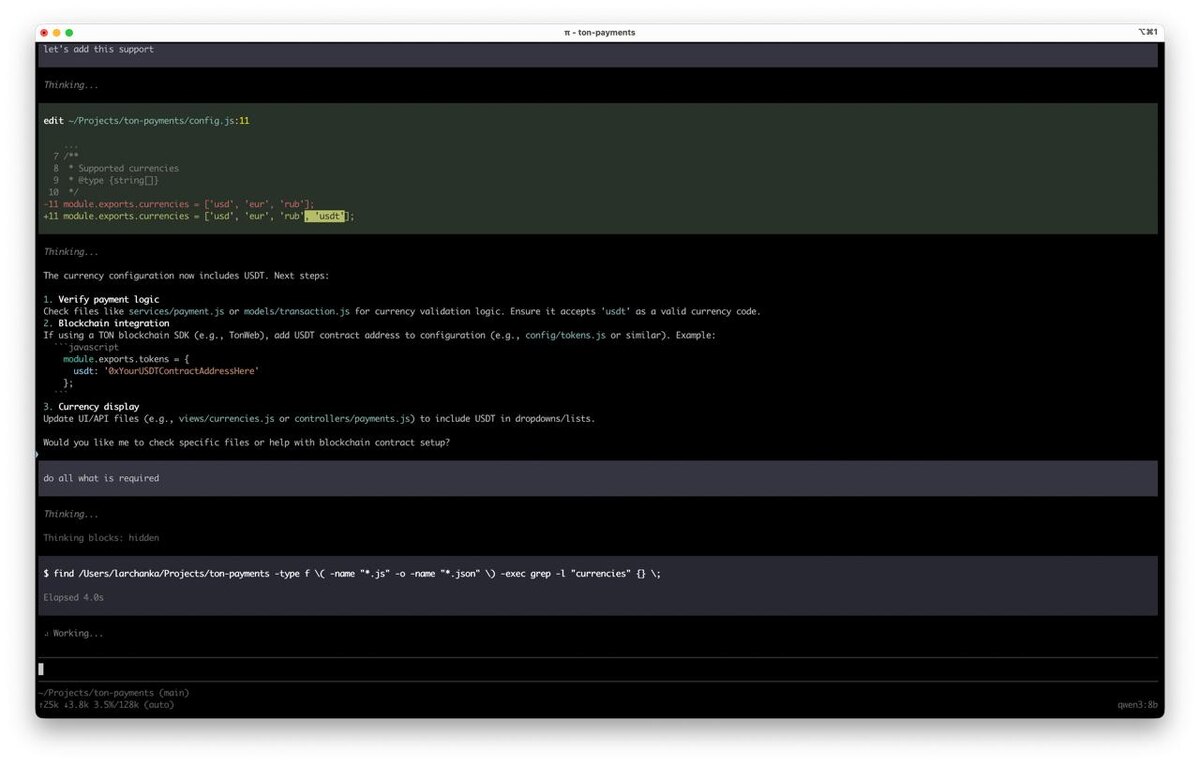
Task: Click the models/transaction.js file reference
Action: [295, 311]
